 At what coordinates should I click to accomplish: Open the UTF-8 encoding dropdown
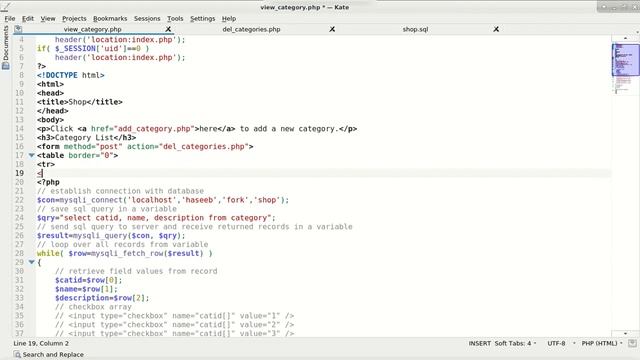click(x=561, y=343)
